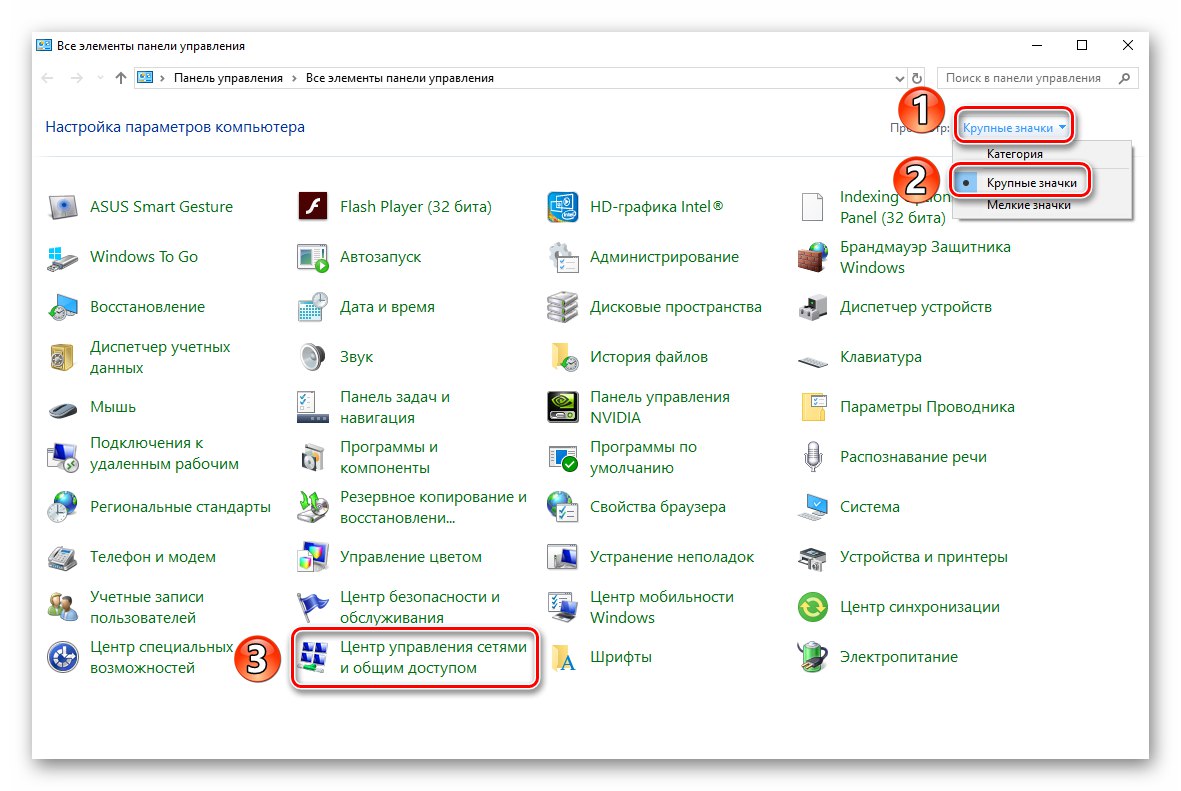Click the Windows To Go icon

(63, 257)
